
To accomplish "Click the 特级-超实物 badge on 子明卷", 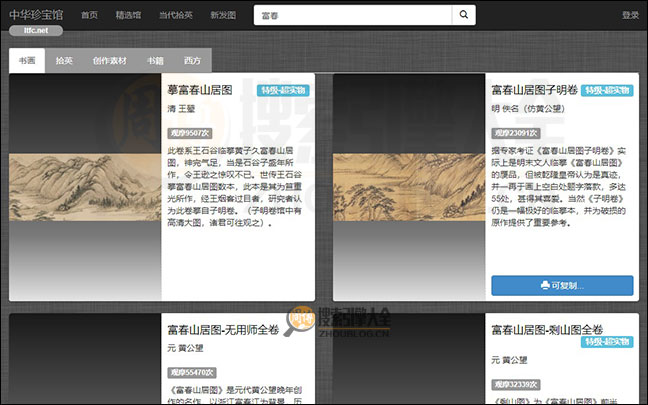I will tap(607, 91).
